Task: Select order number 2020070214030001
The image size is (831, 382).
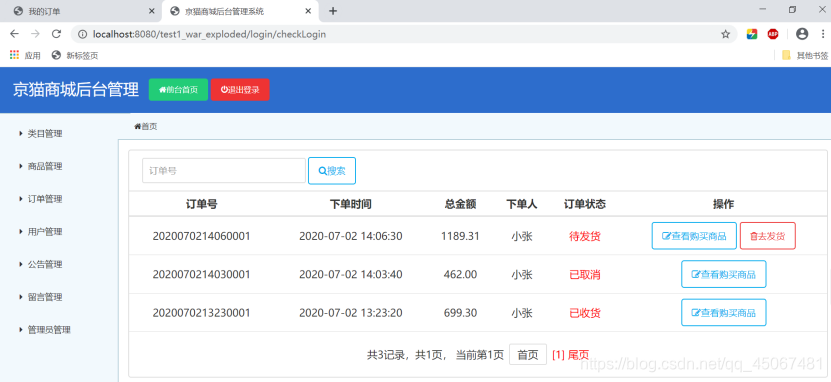Action: (x=201, y=274)
